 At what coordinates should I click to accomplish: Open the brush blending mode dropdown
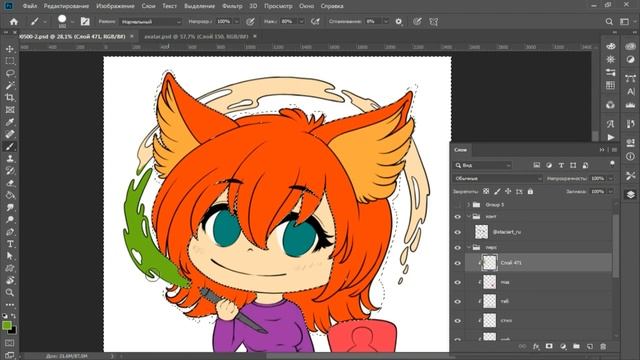pos(151,22)
